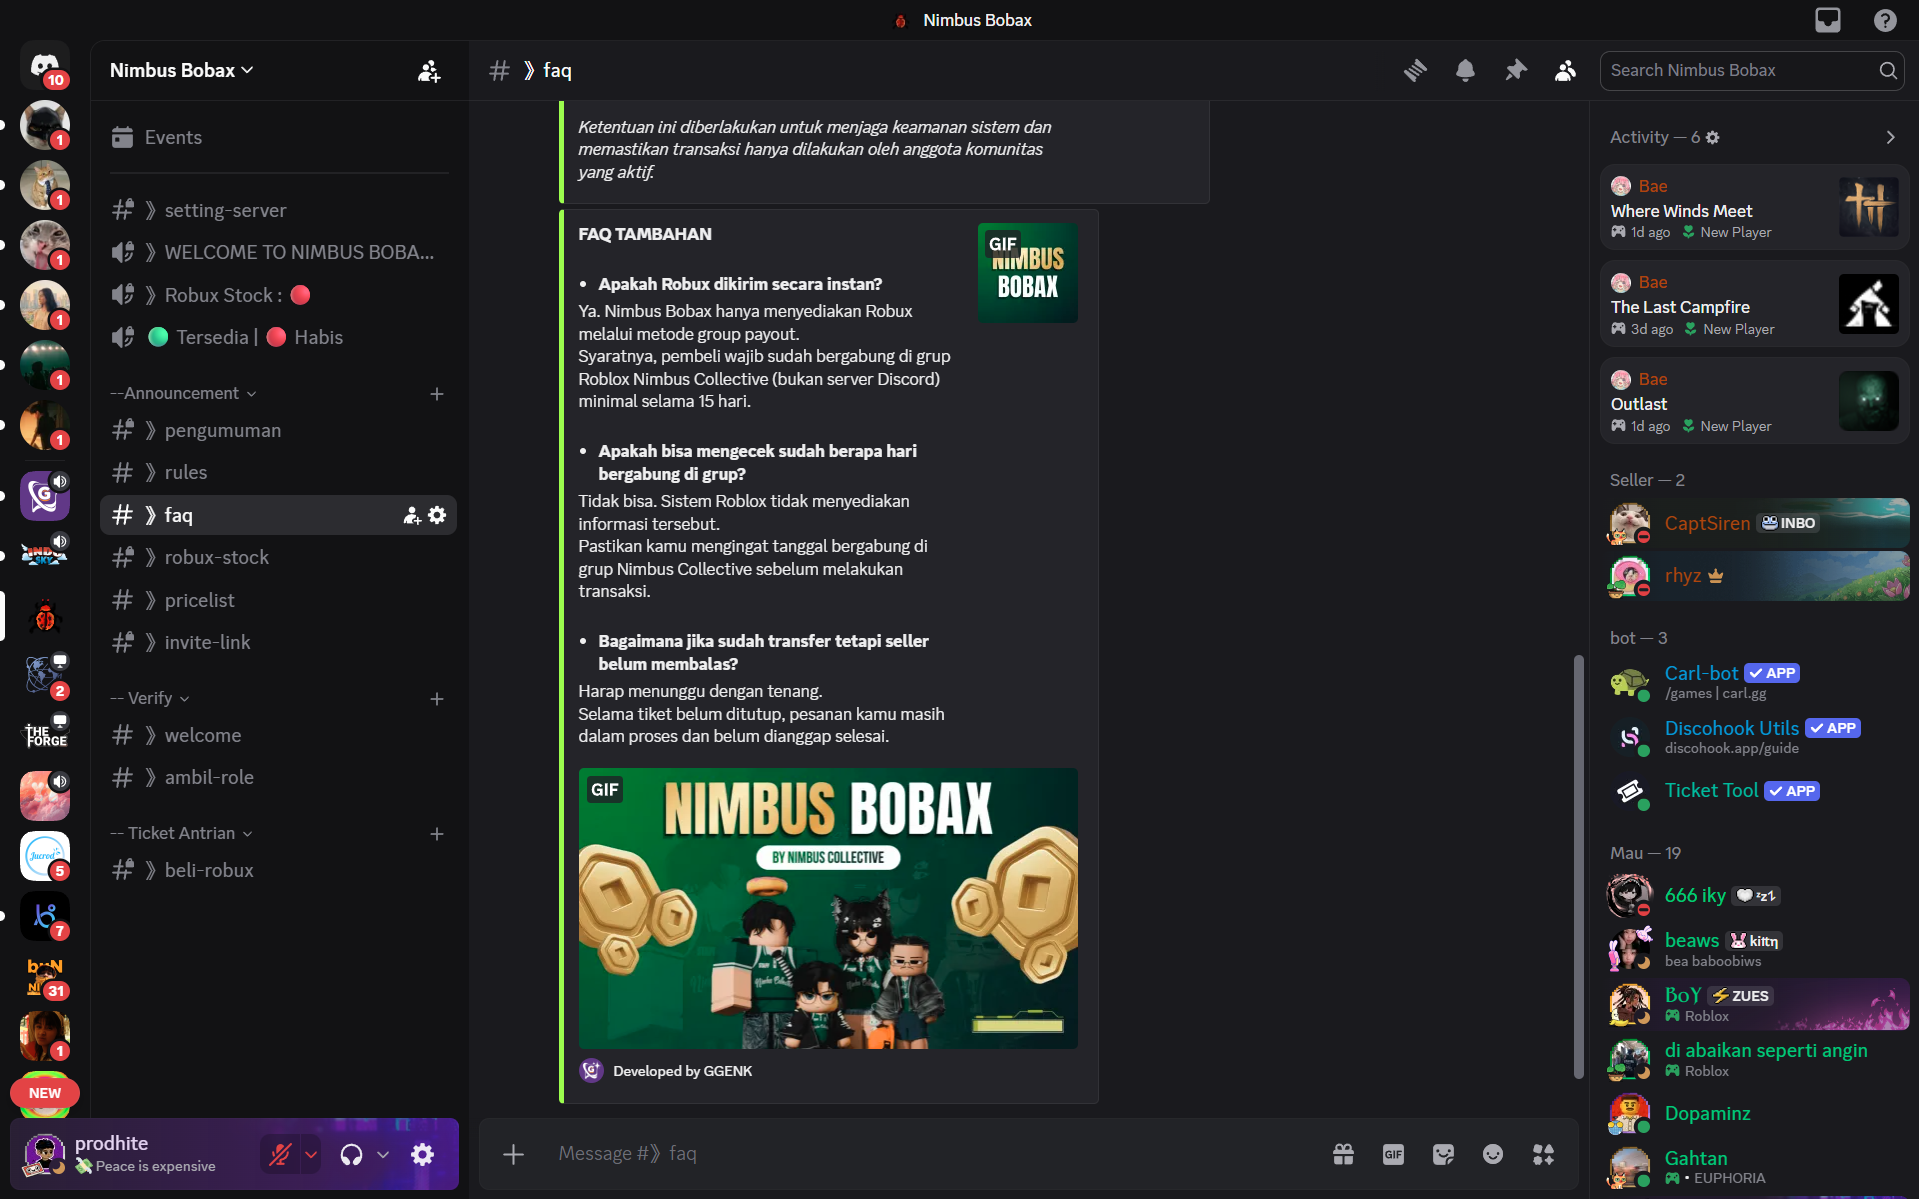
Task: Open the ladybug Nimbus Bobax server icon
Action: point(45,616)
